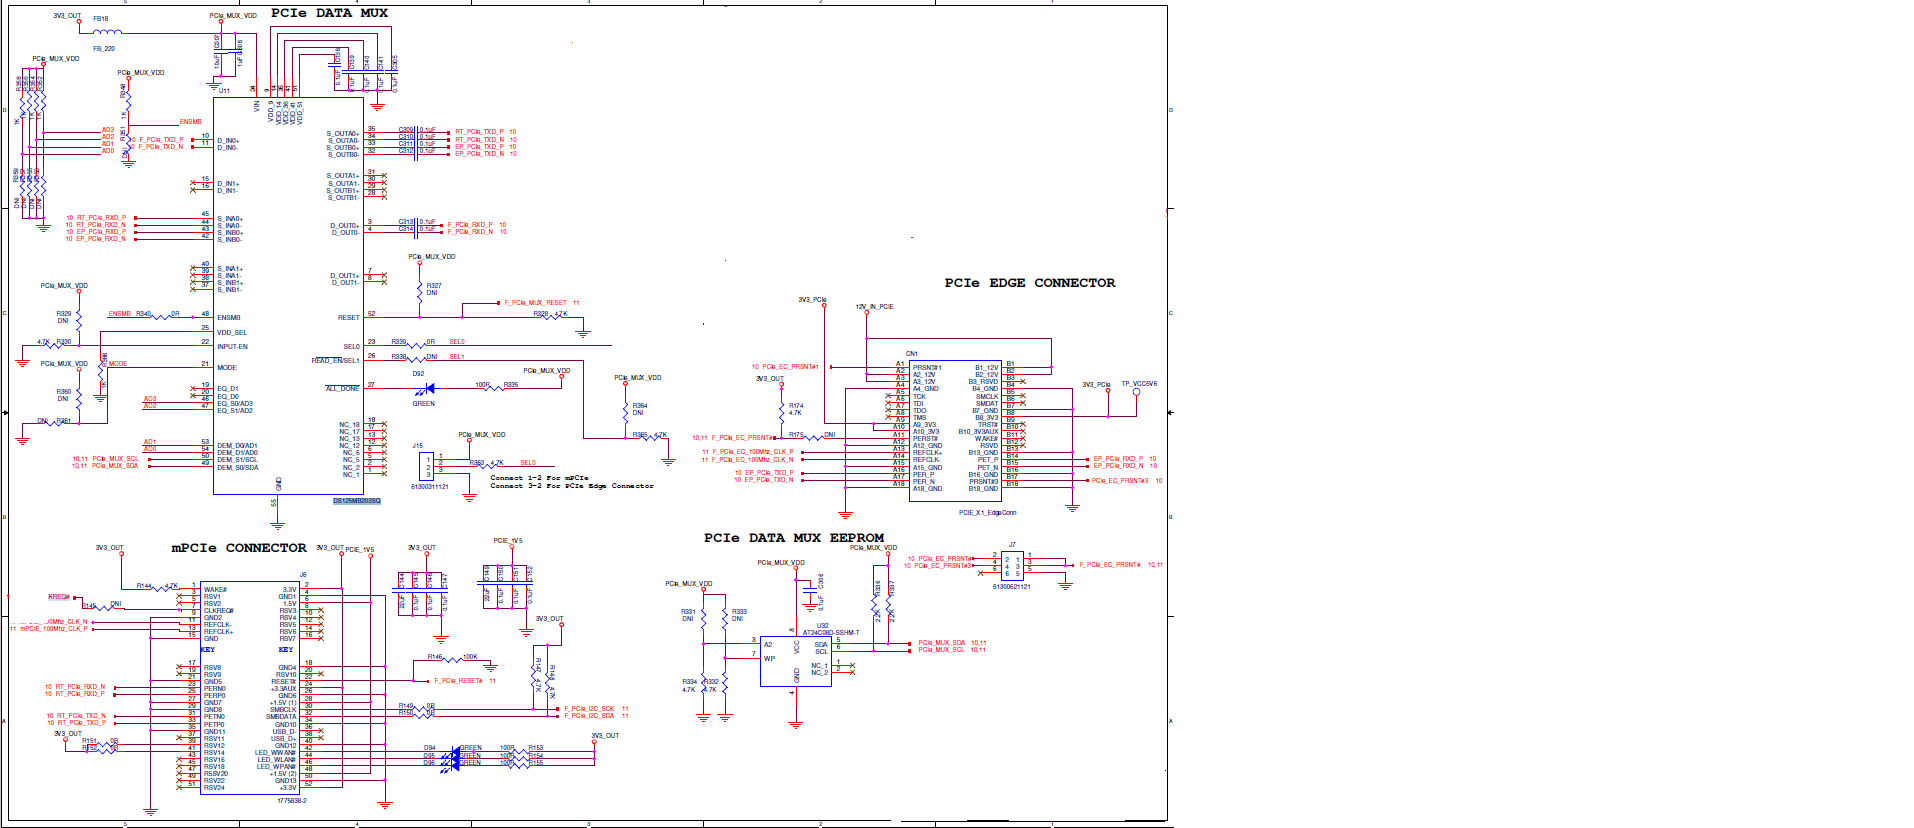The image size is (1914, 828).
Task: Select the 'R144' resistor label
Action: (x=144, y=586)
